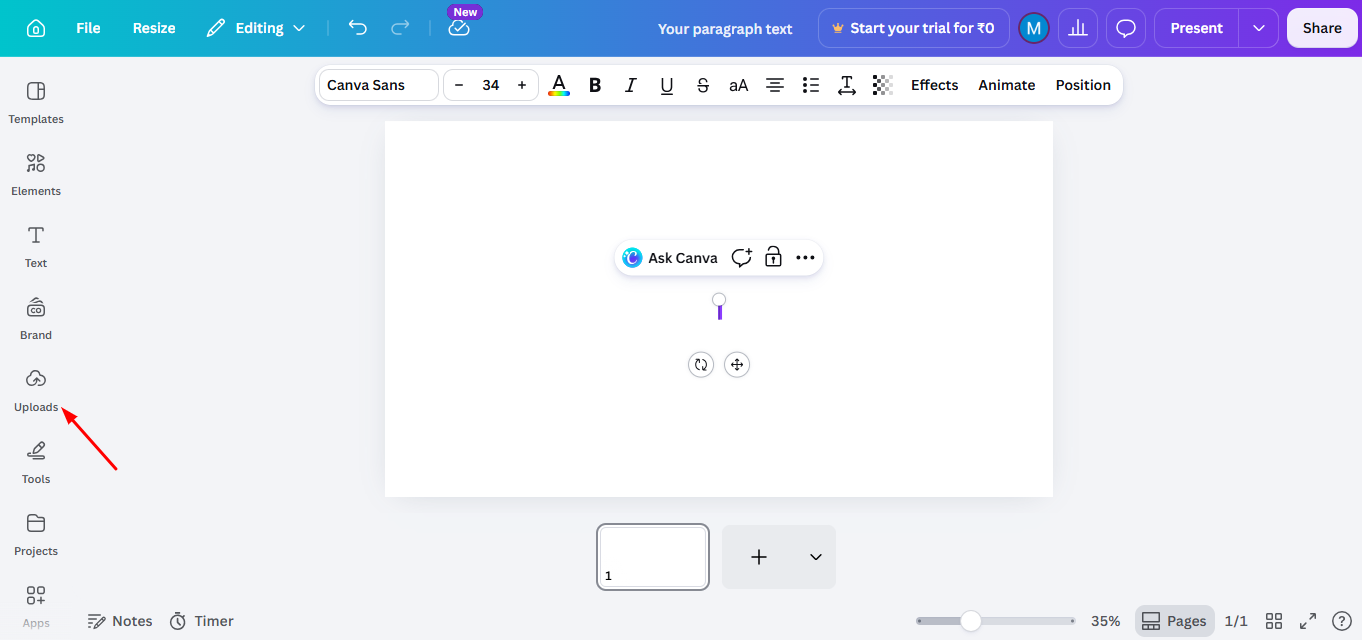Open more options three dots menu
The width and height of the screenshot is (1362, 640).
[x=805, y=258]
